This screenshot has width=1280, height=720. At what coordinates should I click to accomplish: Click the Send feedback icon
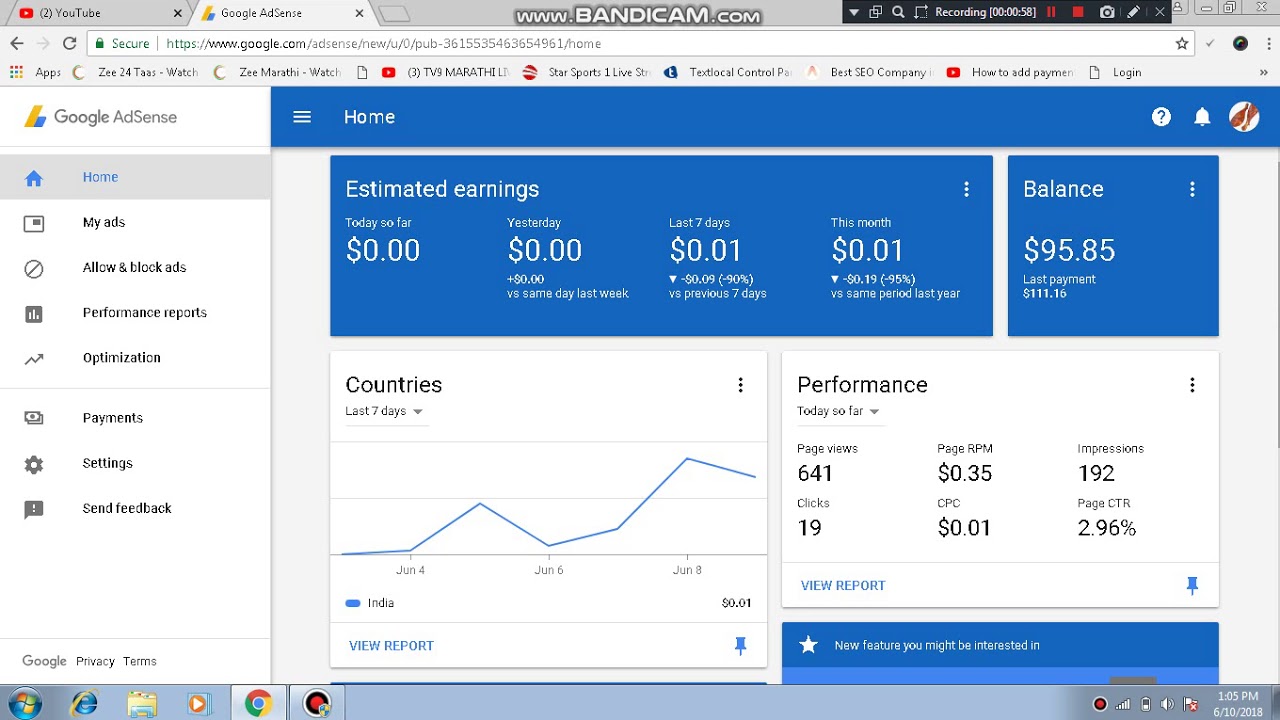coord(34,509)
